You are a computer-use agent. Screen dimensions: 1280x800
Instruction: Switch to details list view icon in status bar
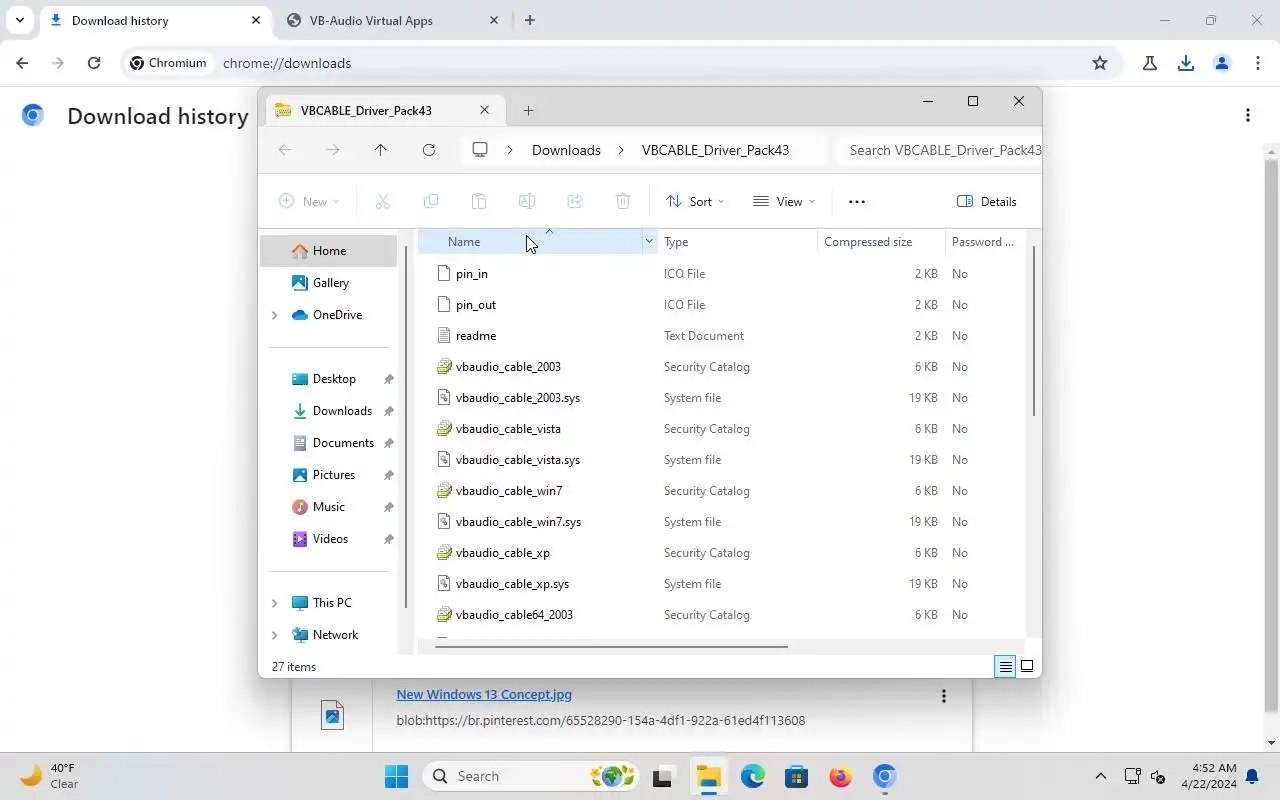pos(1005,666)
